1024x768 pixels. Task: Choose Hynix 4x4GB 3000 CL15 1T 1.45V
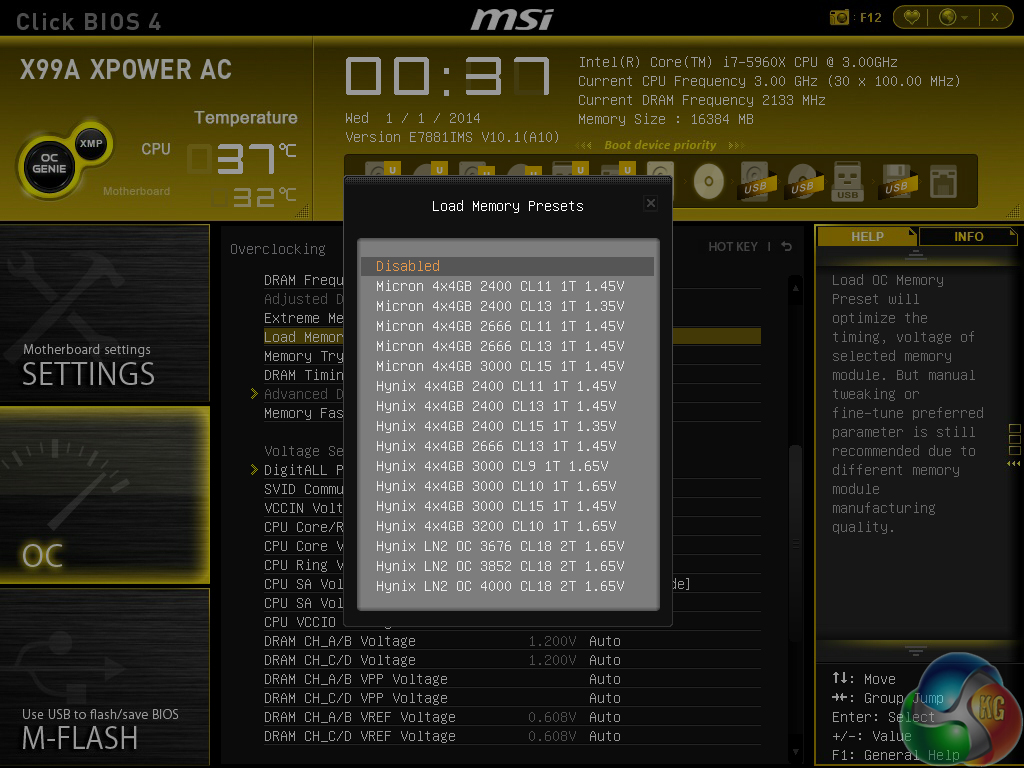click(507, 506)
